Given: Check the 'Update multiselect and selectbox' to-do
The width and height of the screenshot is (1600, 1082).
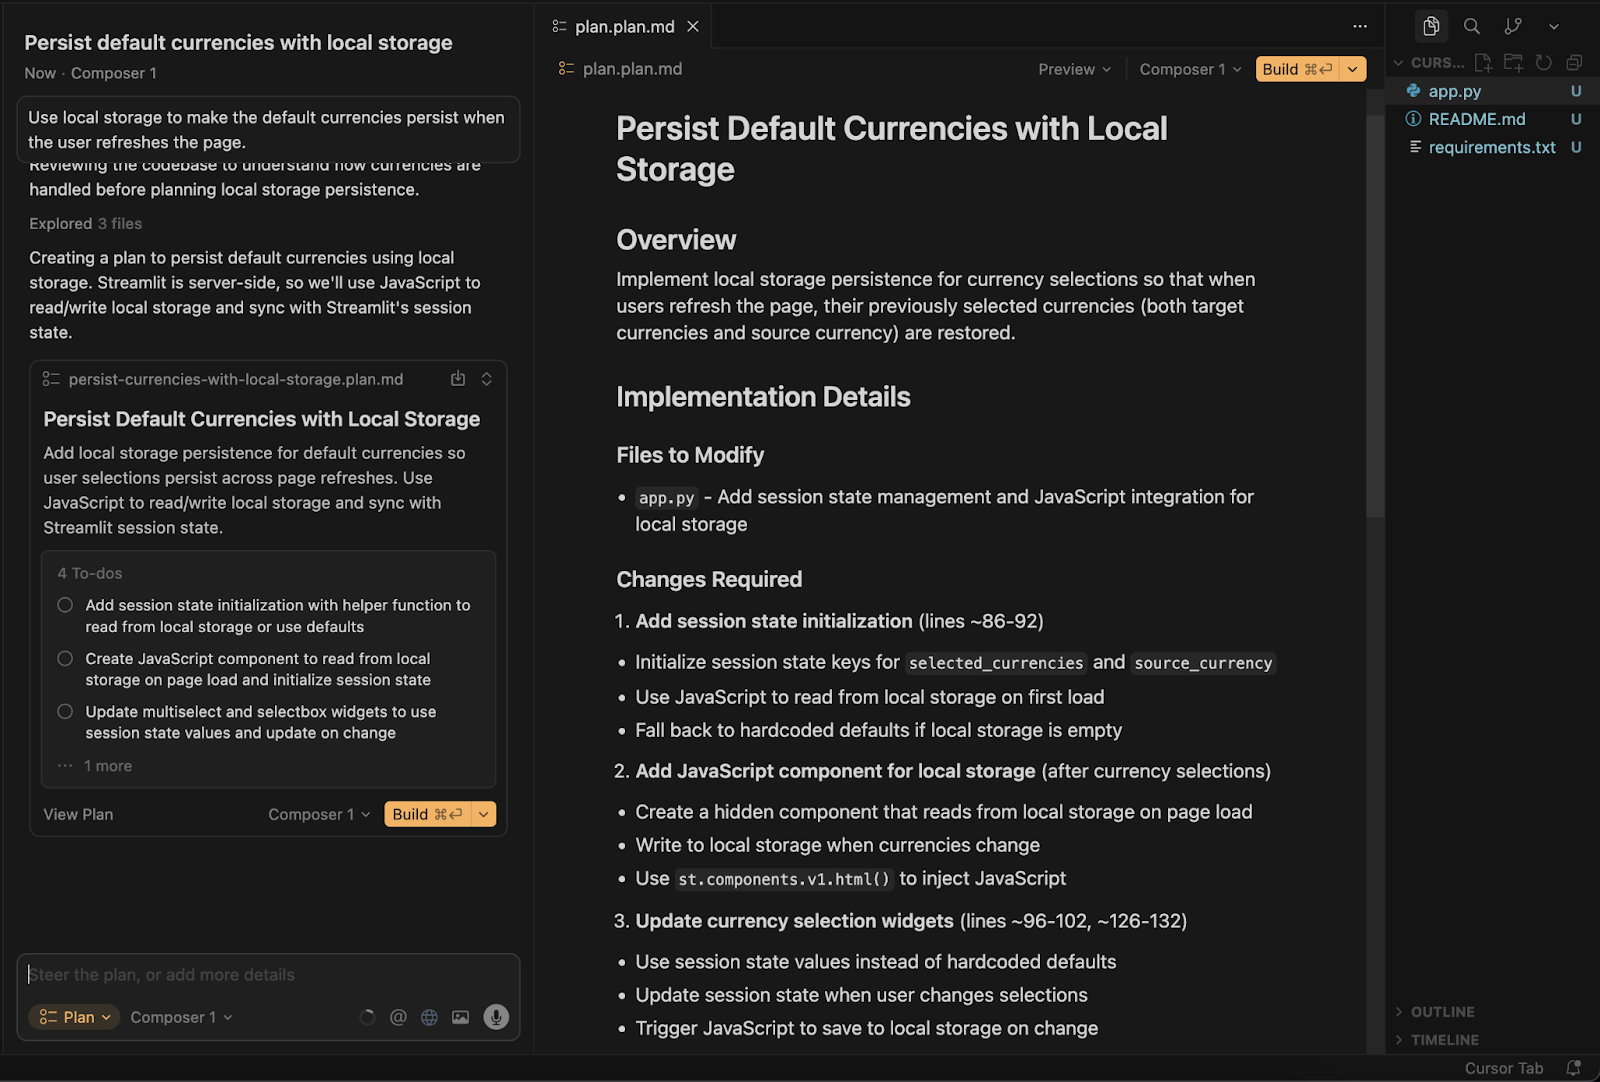Looking at the screenshot, I should (x=65, y=712).
